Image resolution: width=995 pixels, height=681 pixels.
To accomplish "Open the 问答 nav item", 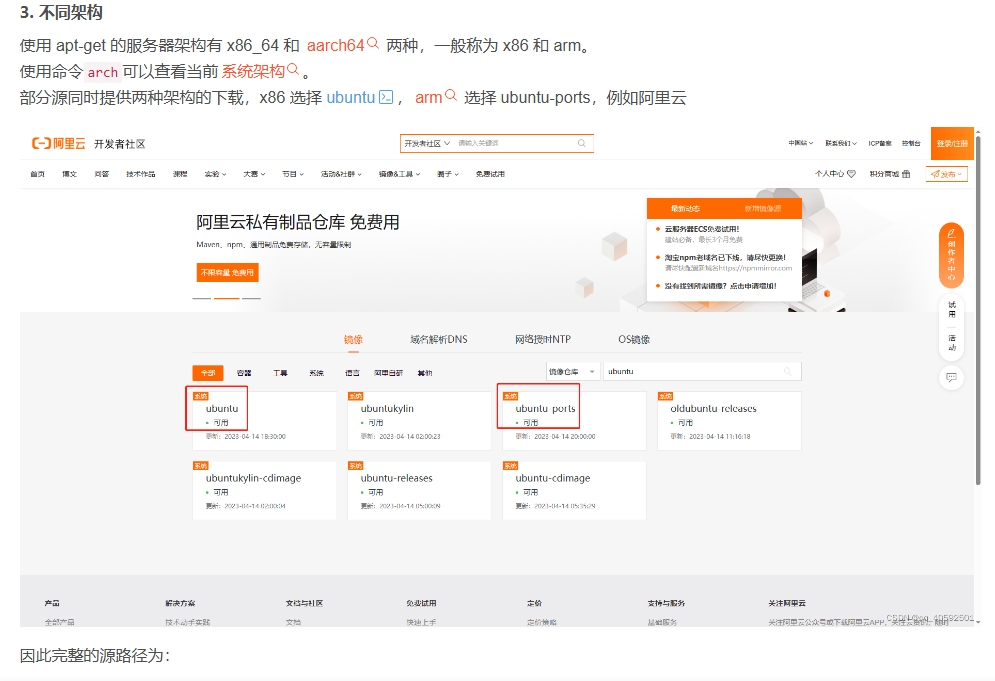I will 102,174.
